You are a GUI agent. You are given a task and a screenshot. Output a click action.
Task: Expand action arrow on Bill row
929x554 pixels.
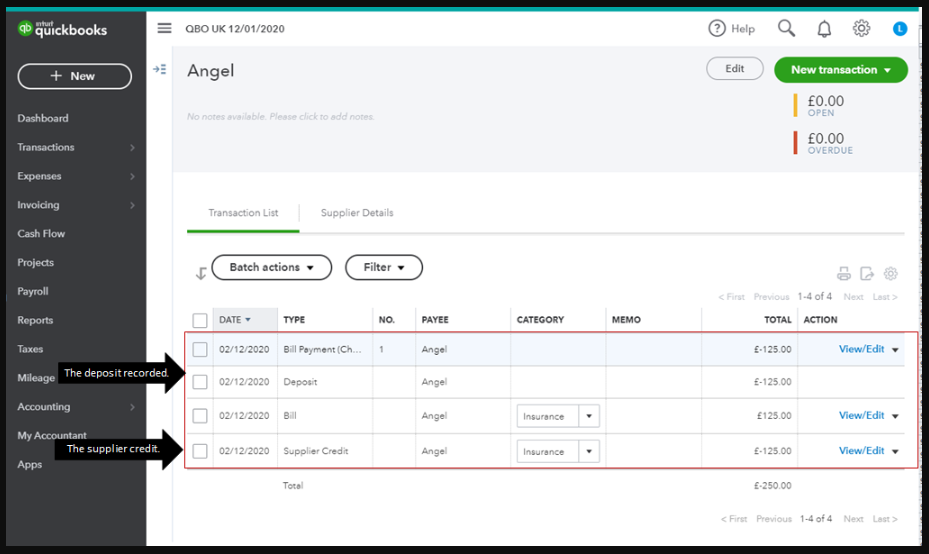pos(895,416)
